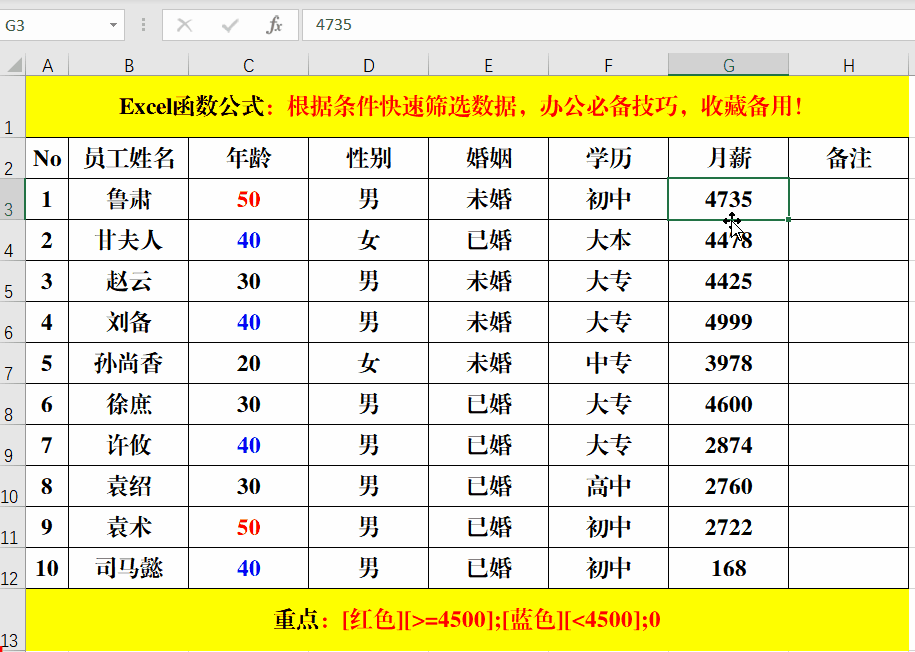Click the 婚姻 header cell

488,158
